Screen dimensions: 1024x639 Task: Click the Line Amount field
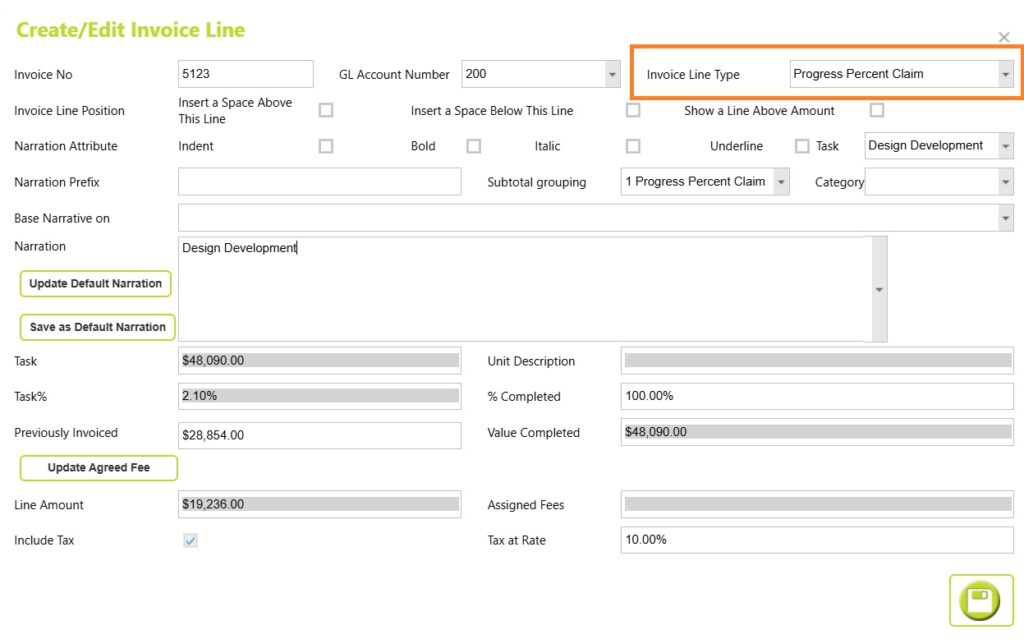[319, 504]
